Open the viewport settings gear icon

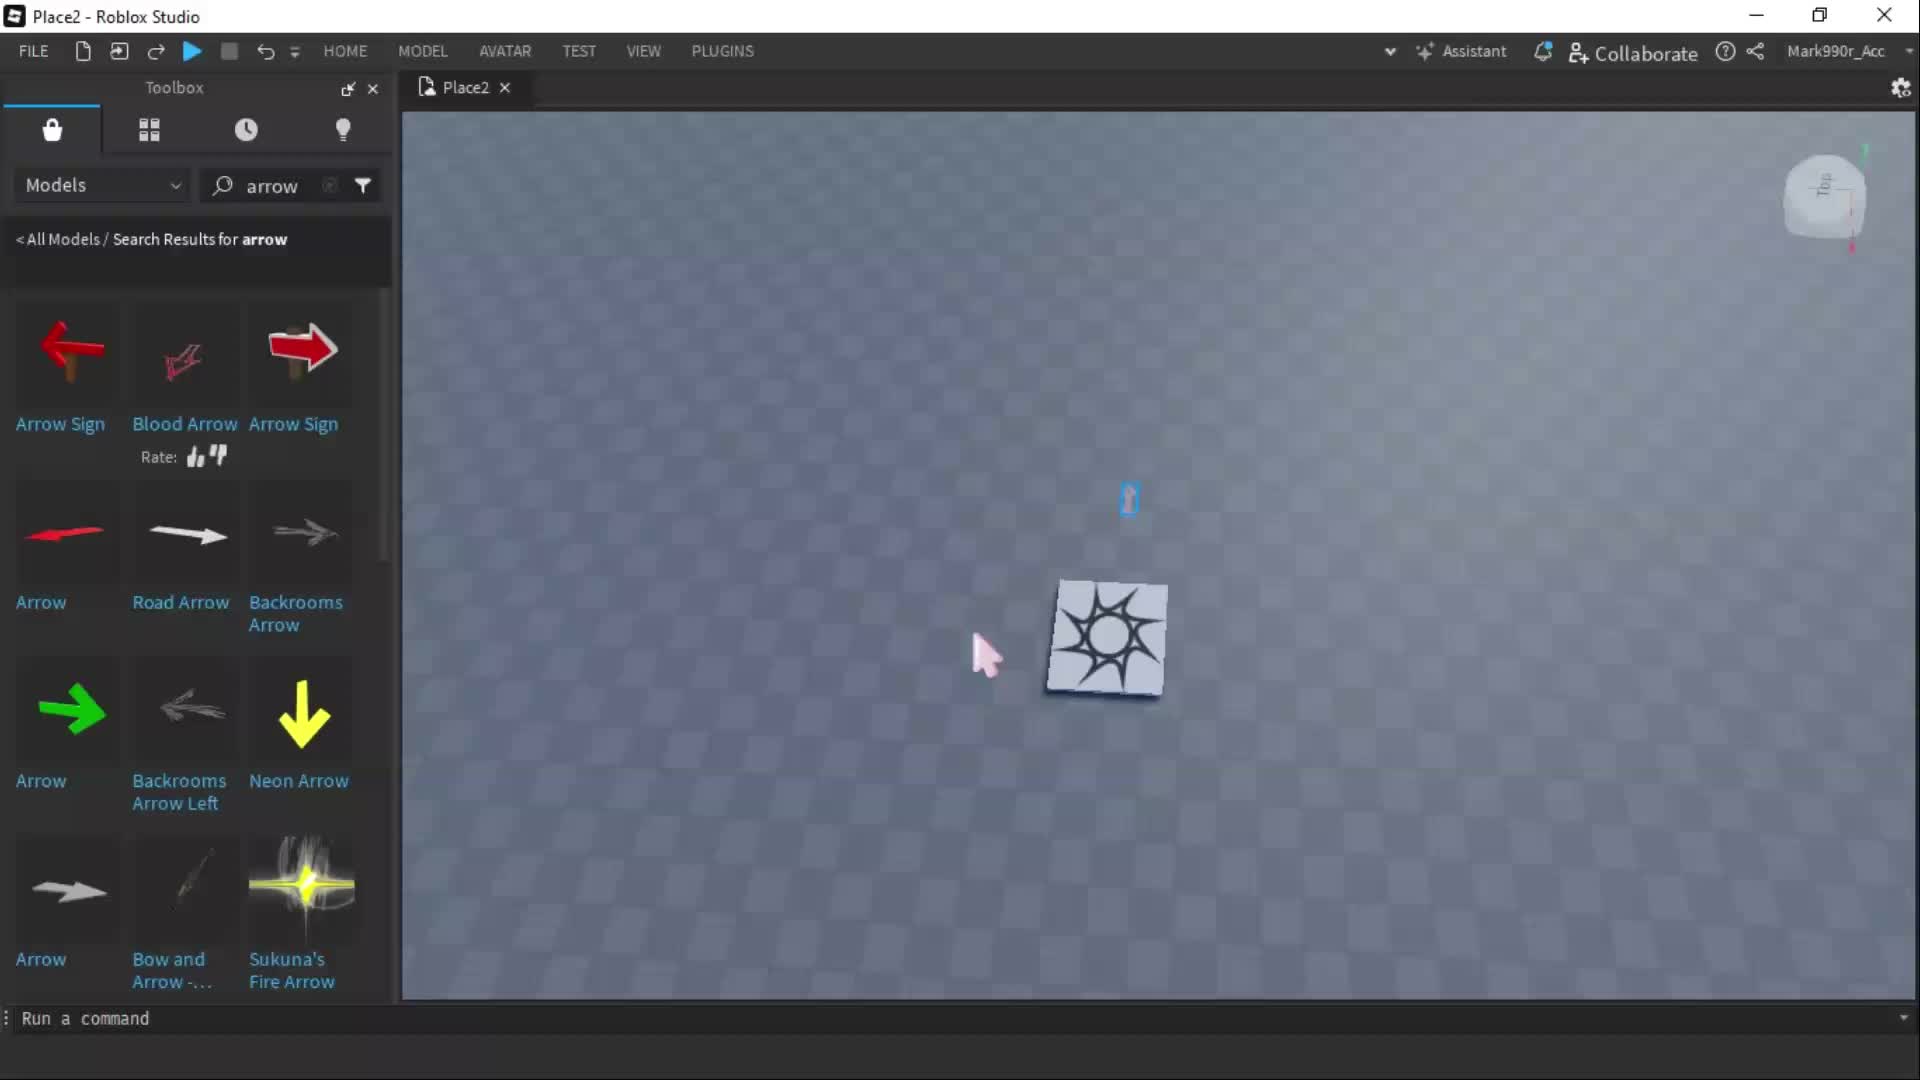tap(1900, 88)
